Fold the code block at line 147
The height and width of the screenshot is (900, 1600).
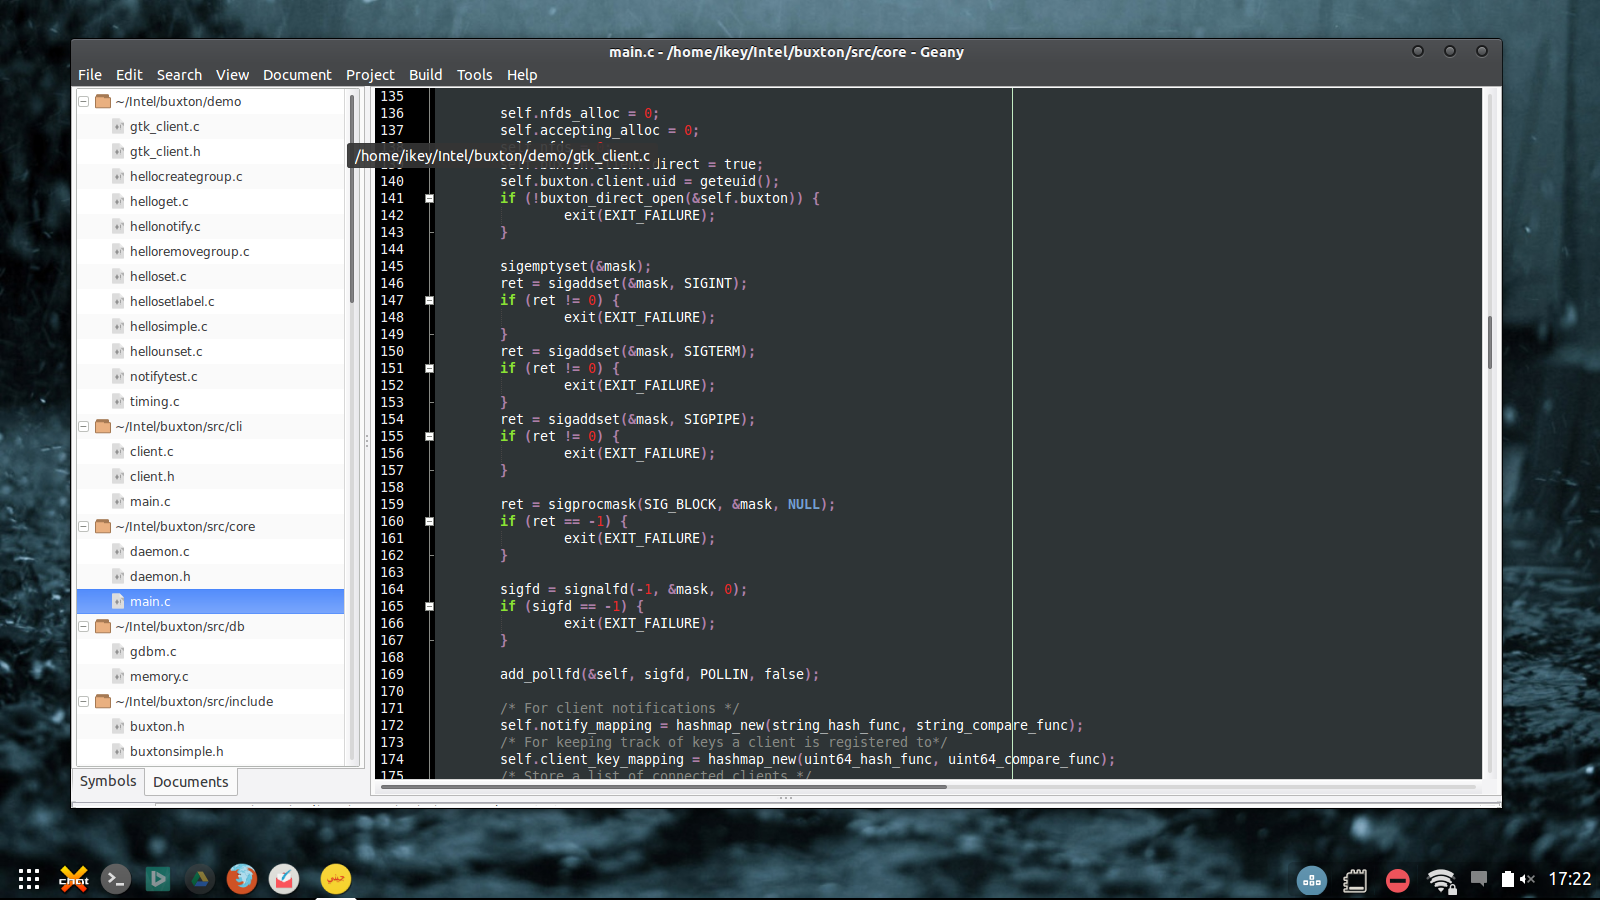pos(429,300)
